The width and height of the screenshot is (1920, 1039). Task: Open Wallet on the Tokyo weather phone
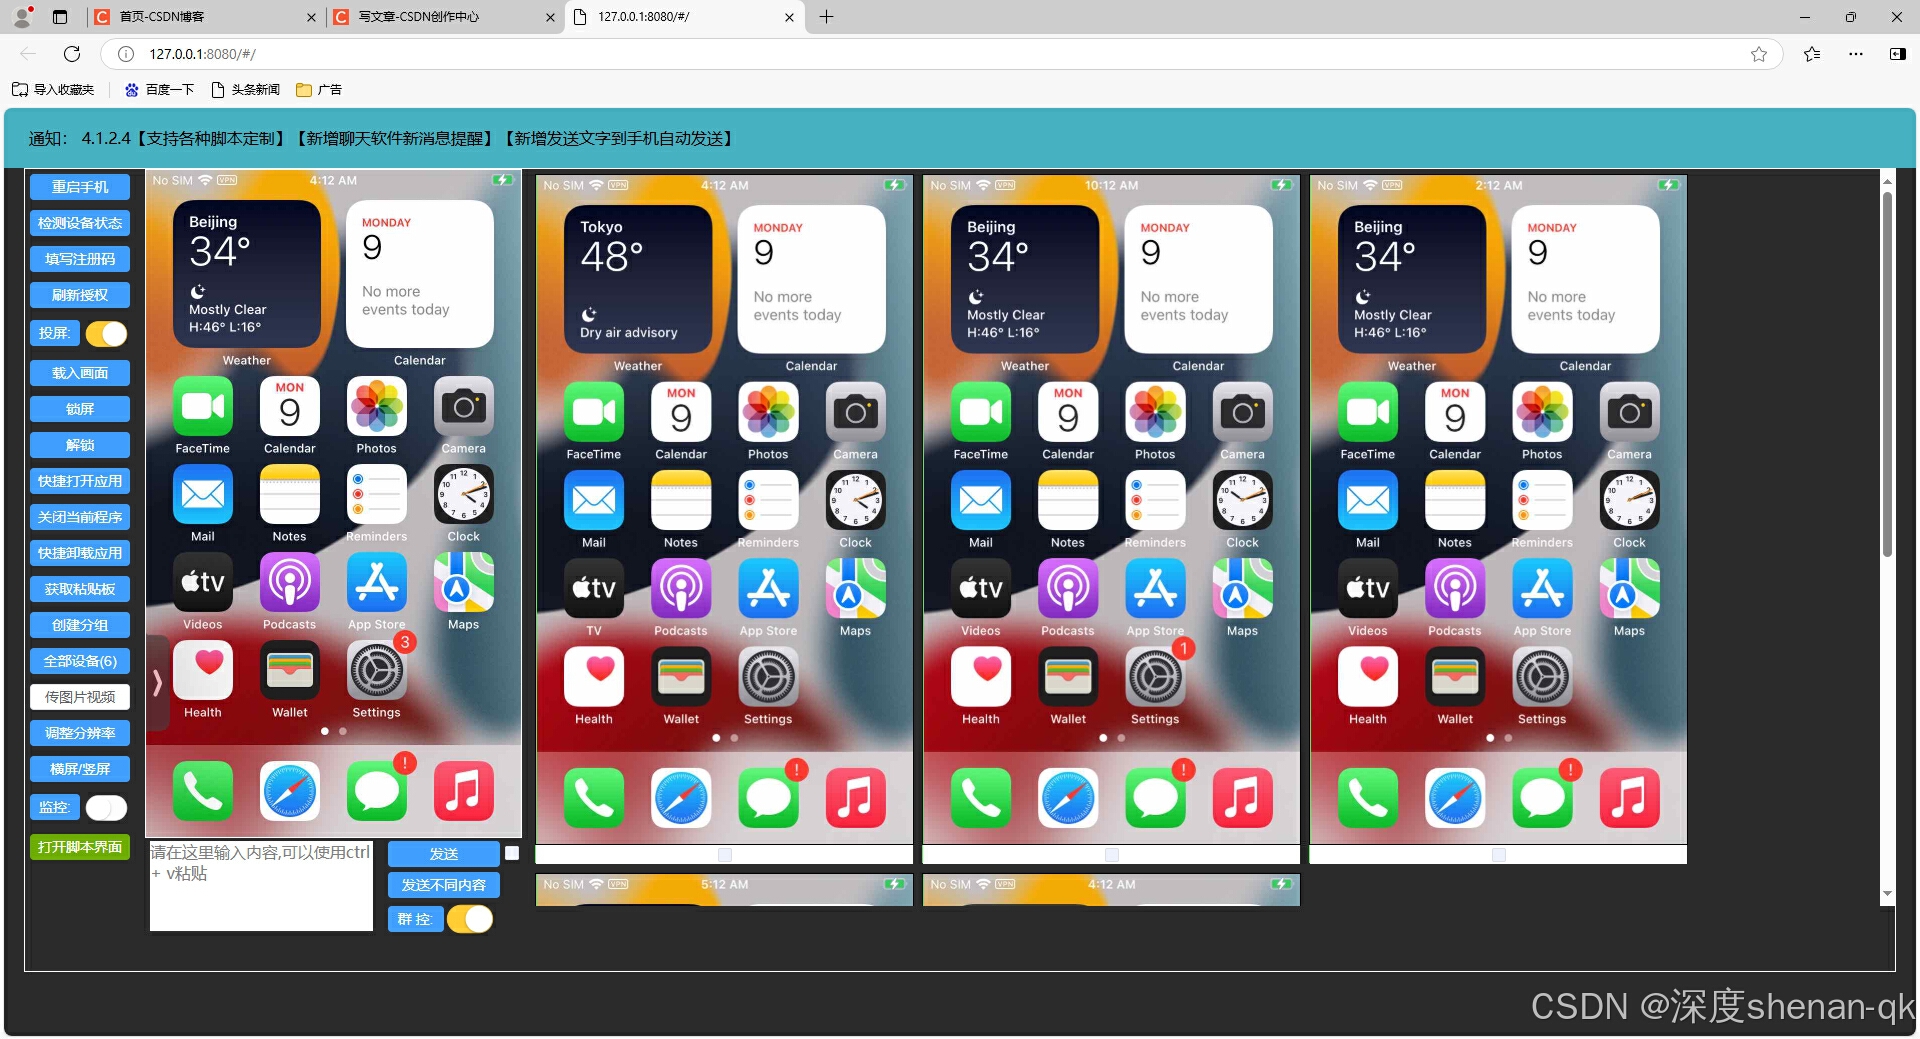(x=681, y=676)
